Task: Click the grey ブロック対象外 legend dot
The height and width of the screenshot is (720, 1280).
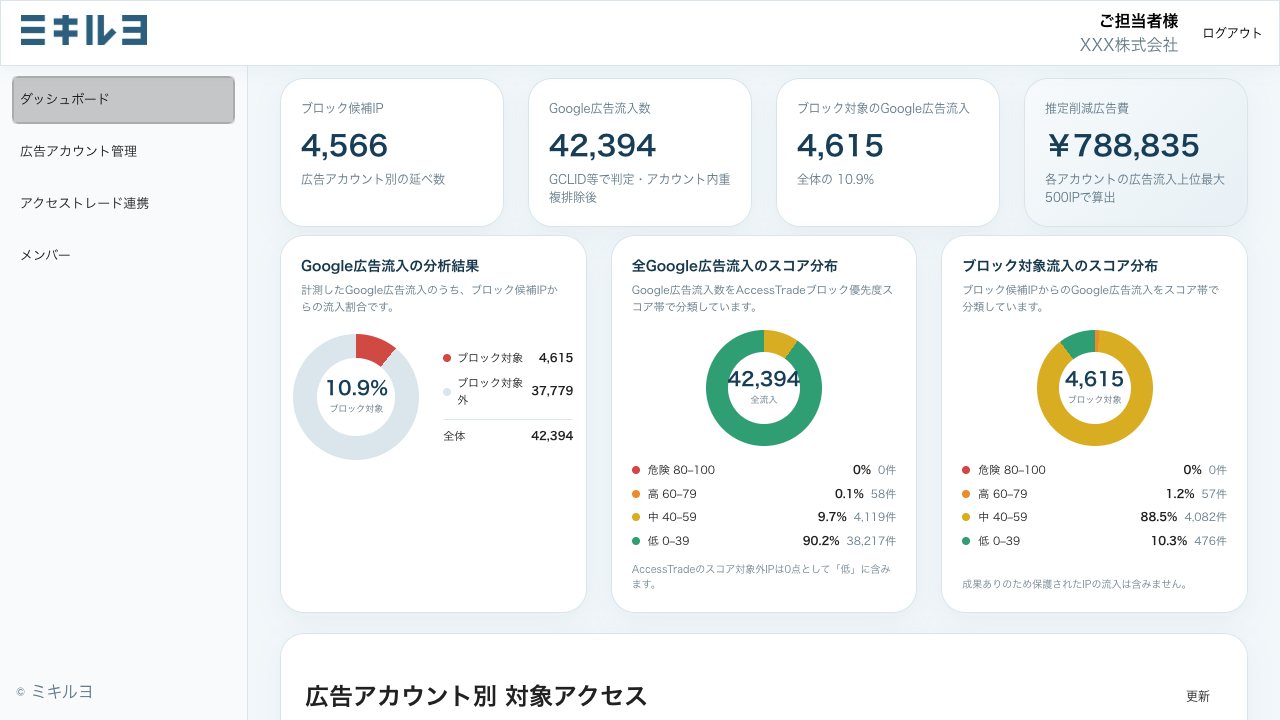Action: click(447, 391)
